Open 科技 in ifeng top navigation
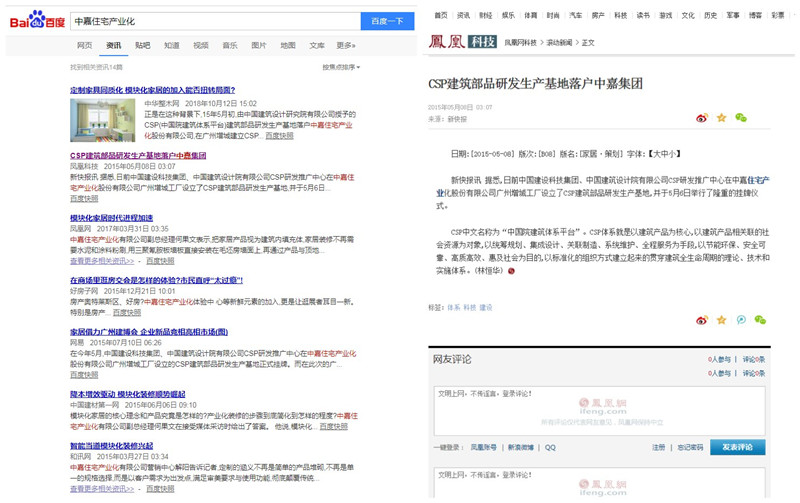This screenshot has height=503, width=800. click(x=620, y=15)
